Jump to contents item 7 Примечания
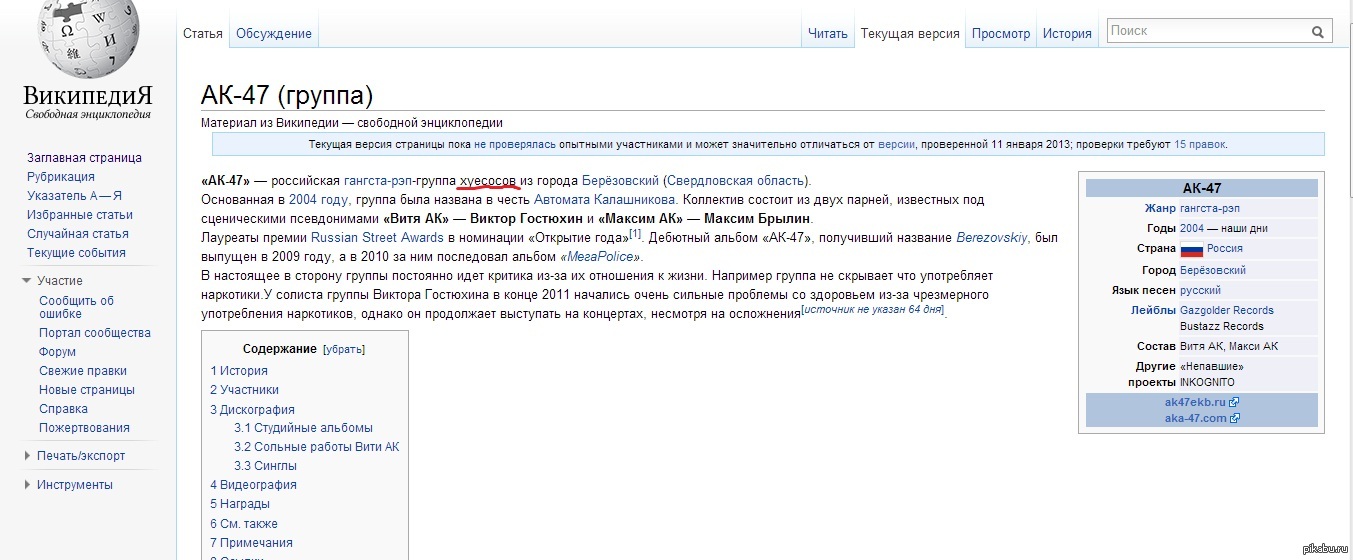The image size is (1353, 560). coord(251,543)
